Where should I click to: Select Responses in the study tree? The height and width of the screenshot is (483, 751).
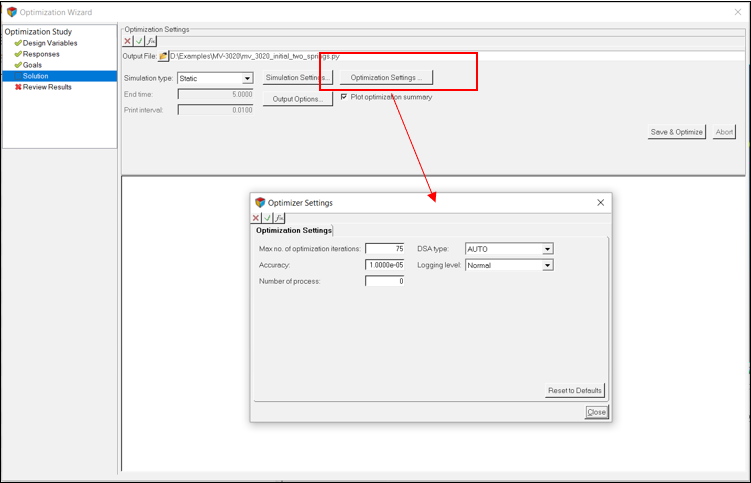point(41,54)
